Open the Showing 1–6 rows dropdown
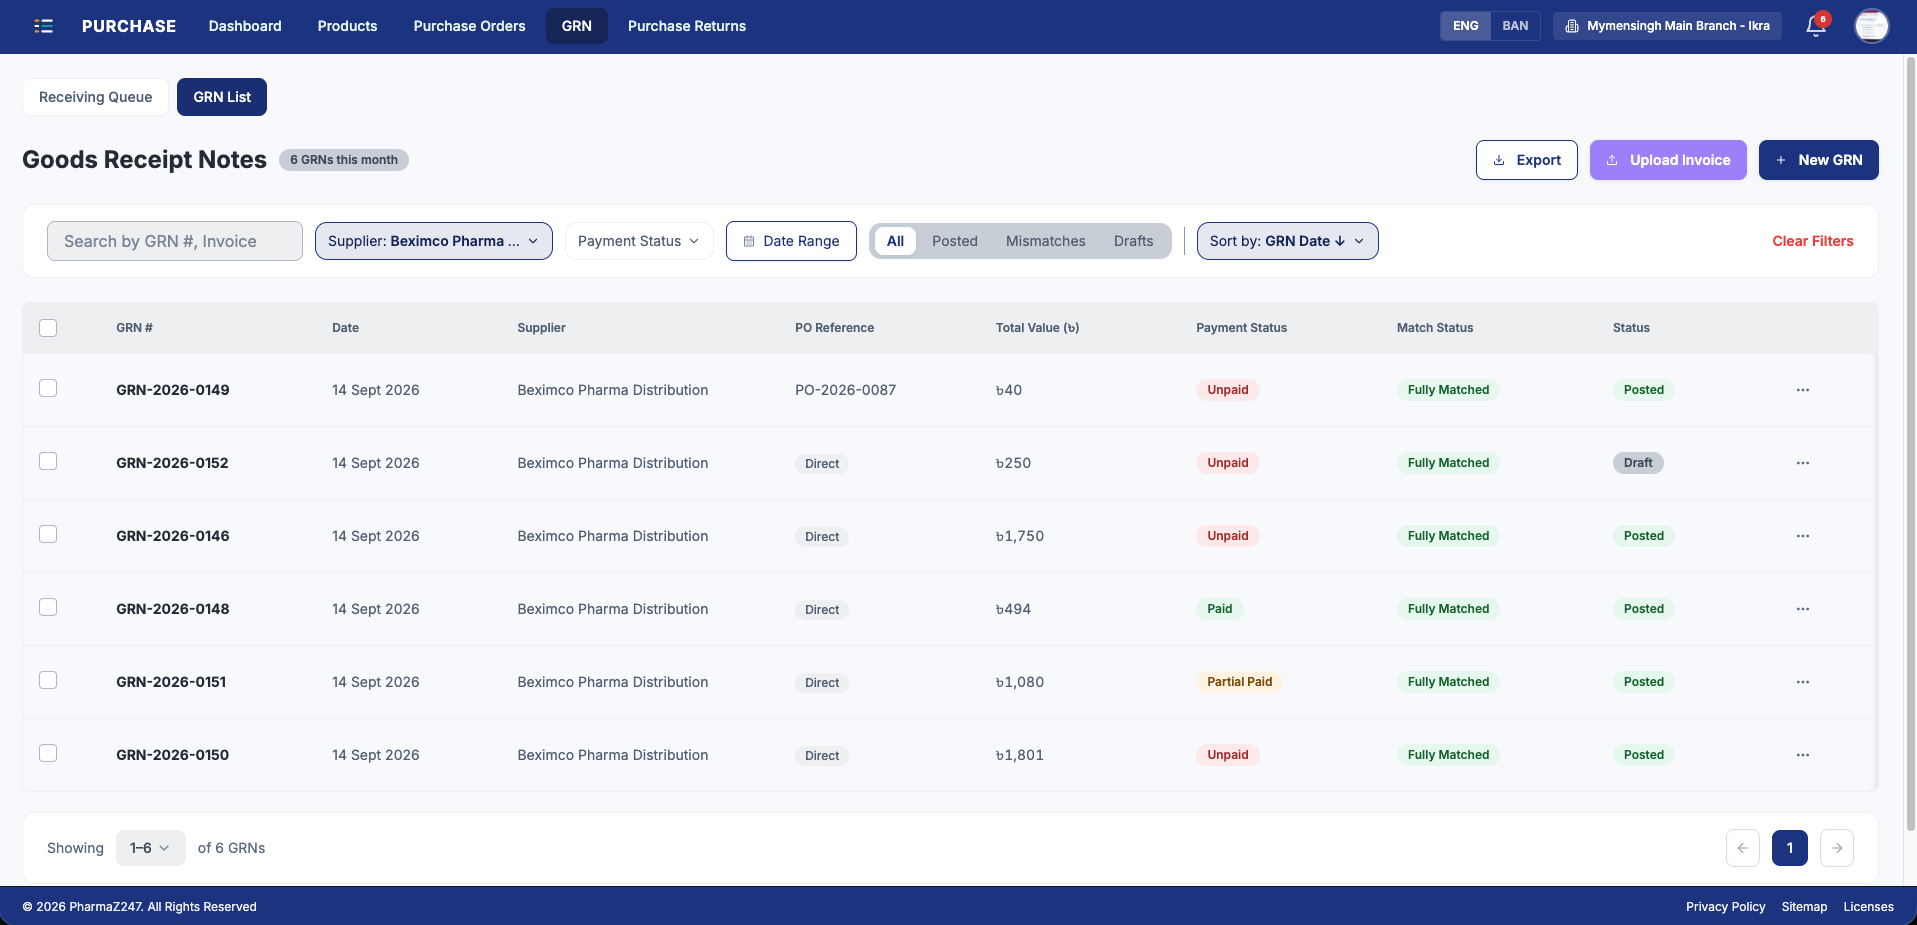This screenshot has height=925, width=1917. click(x=150, y=848)
